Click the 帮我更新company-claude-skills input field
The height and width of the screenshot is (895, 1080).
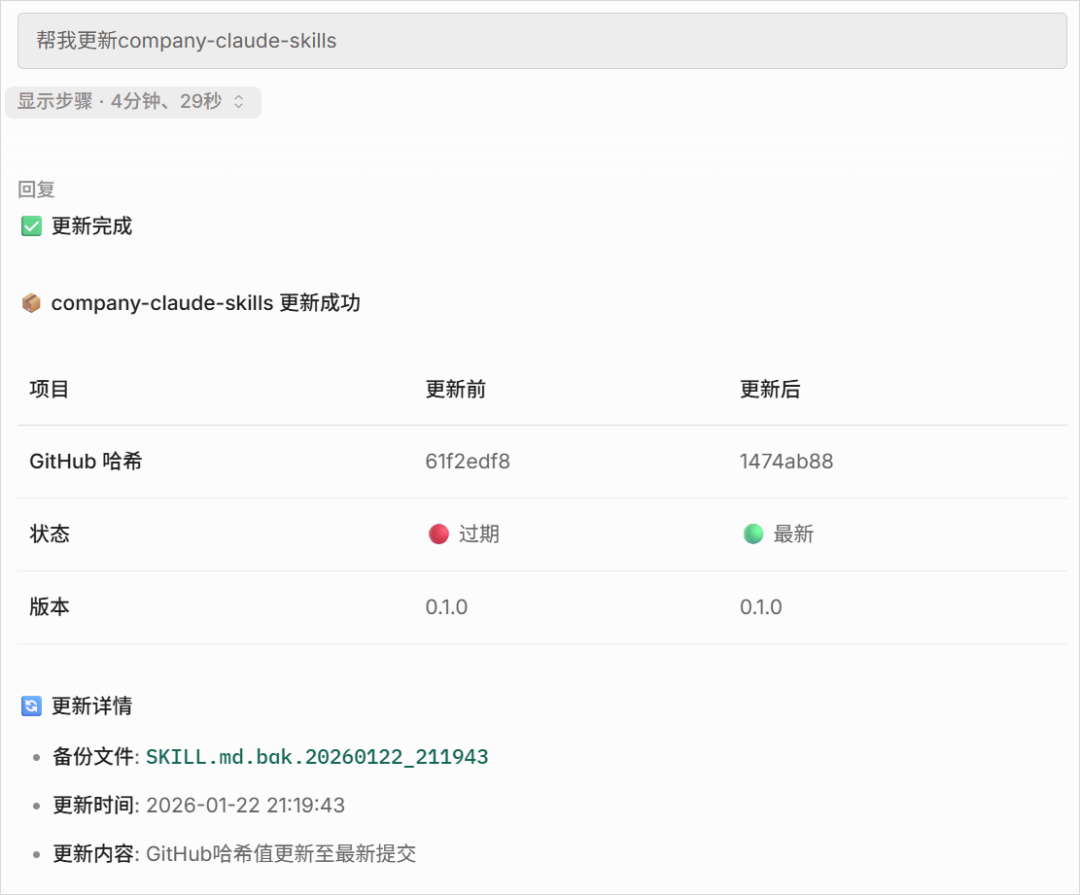[540, 40]
